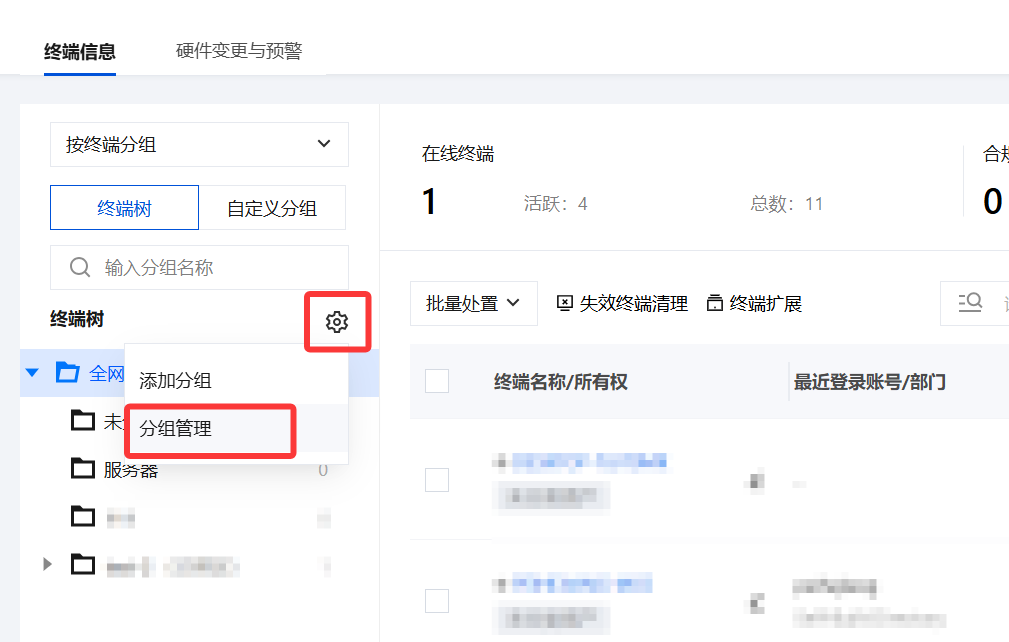Image resolution: width=1009 pixels, height=642 pixels.
Task: Expand the bottom collapsed tree group arrow
Action: (47, 564)
